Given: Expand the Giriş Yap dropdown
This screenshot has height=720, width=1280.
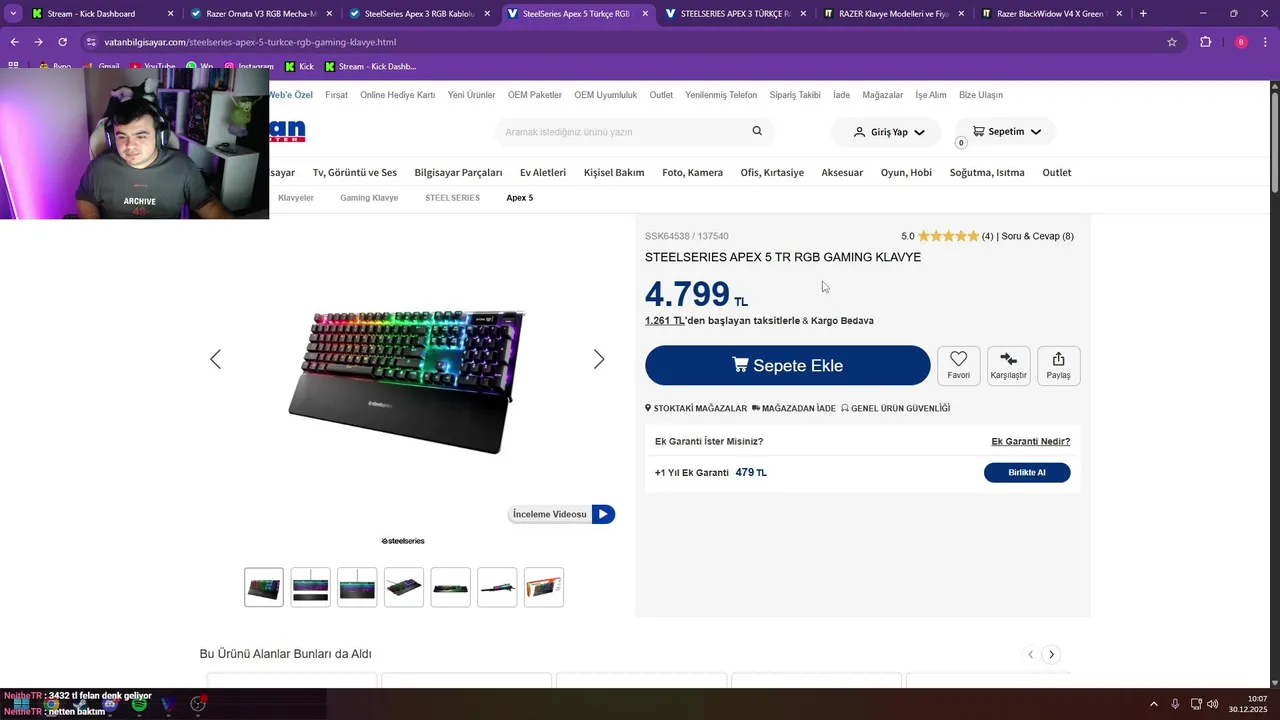Looking at the screenshot, I should point(888,132).
